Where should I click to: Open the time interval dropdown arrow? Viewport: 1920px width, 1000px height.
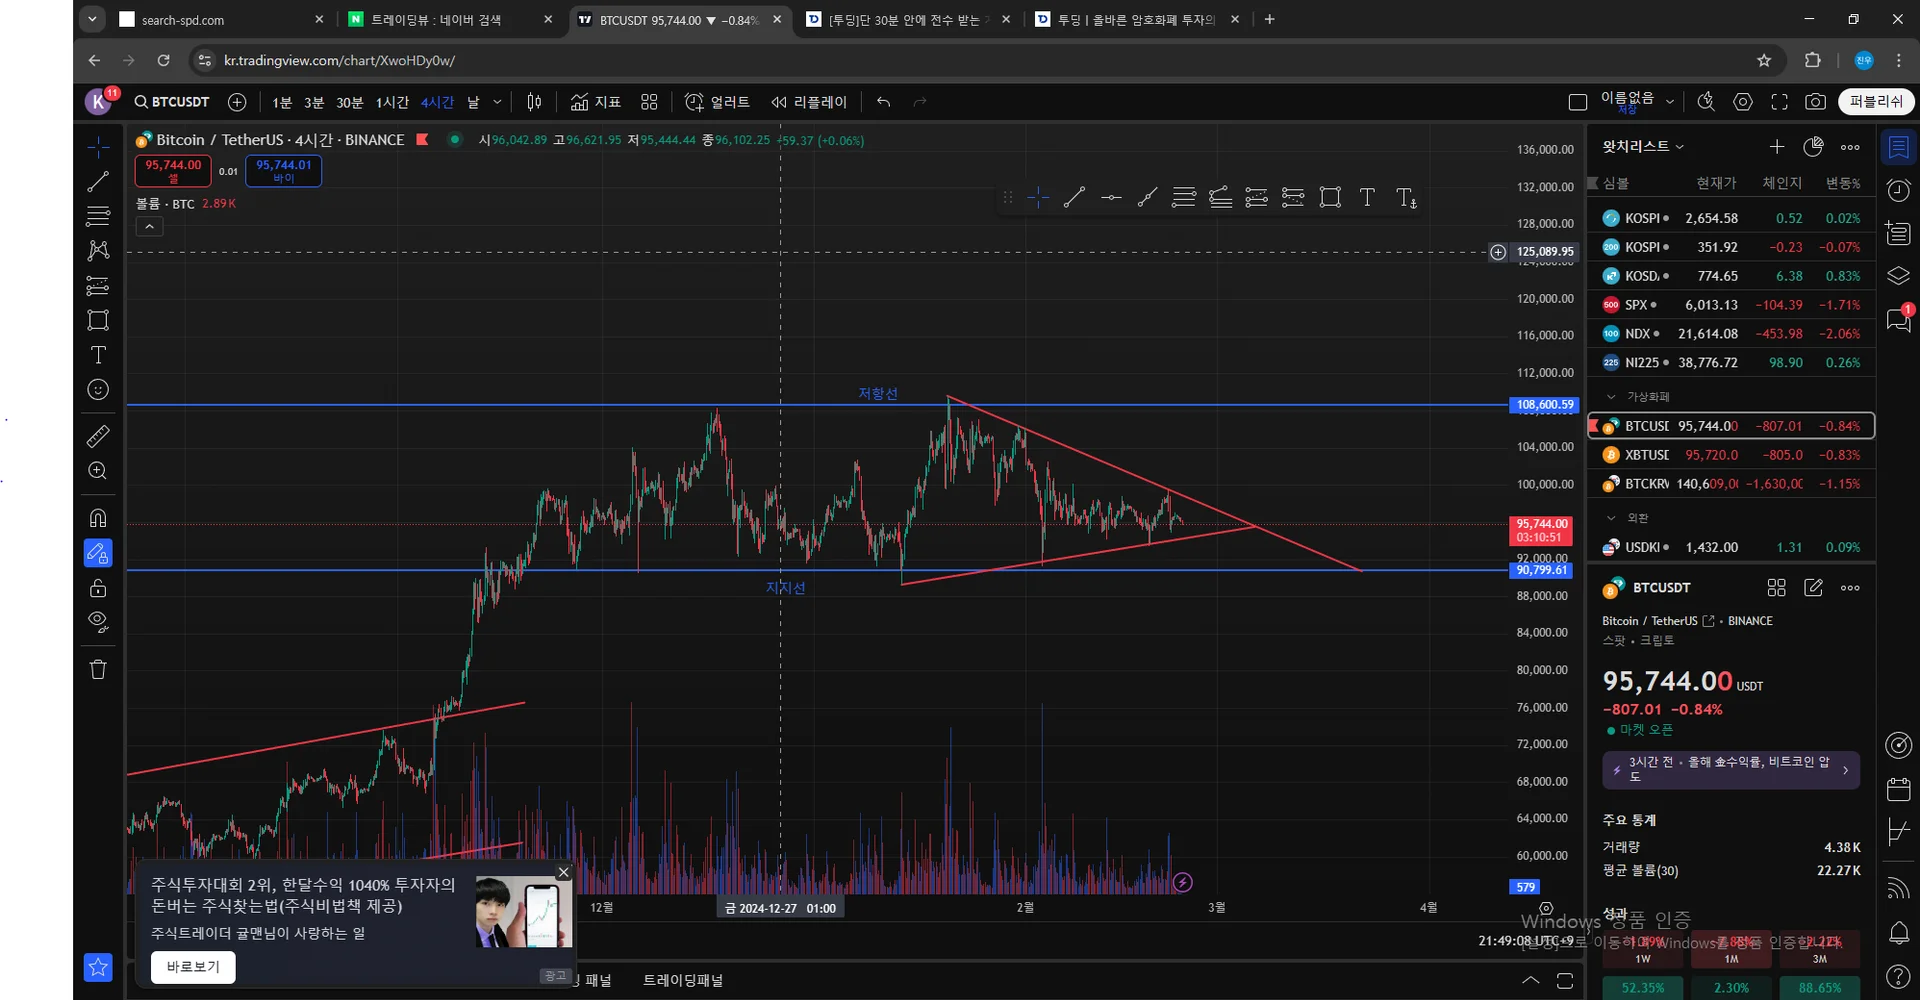497,102
